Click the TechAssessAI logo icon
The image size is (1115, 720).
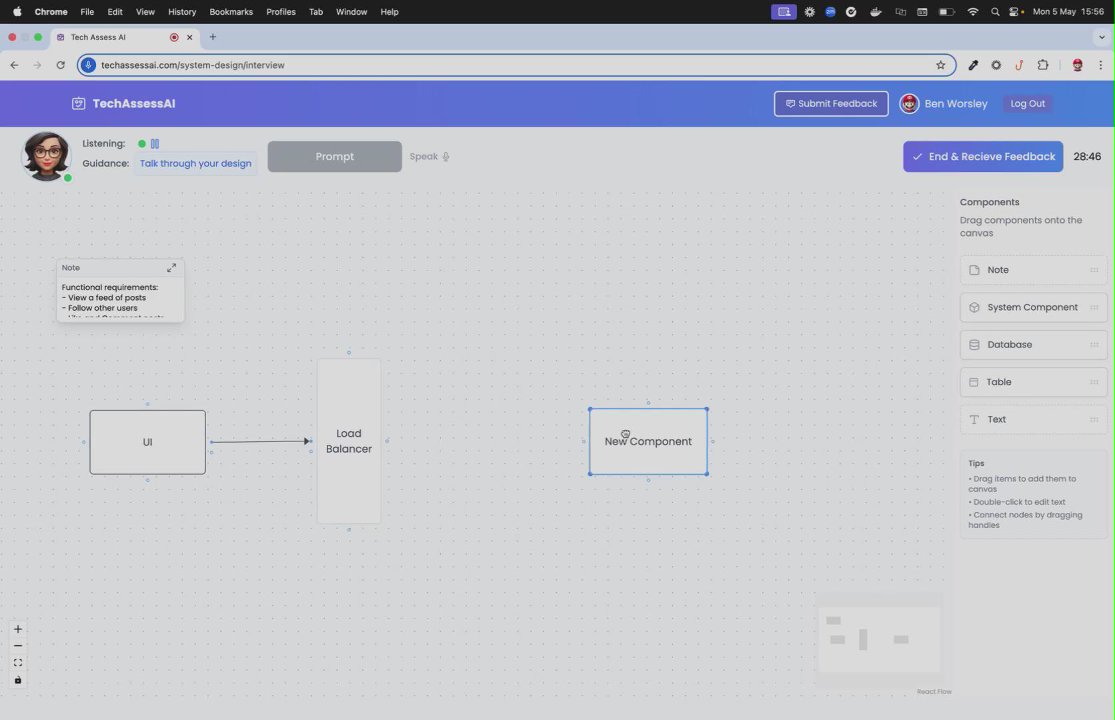[x=78, y=104]
